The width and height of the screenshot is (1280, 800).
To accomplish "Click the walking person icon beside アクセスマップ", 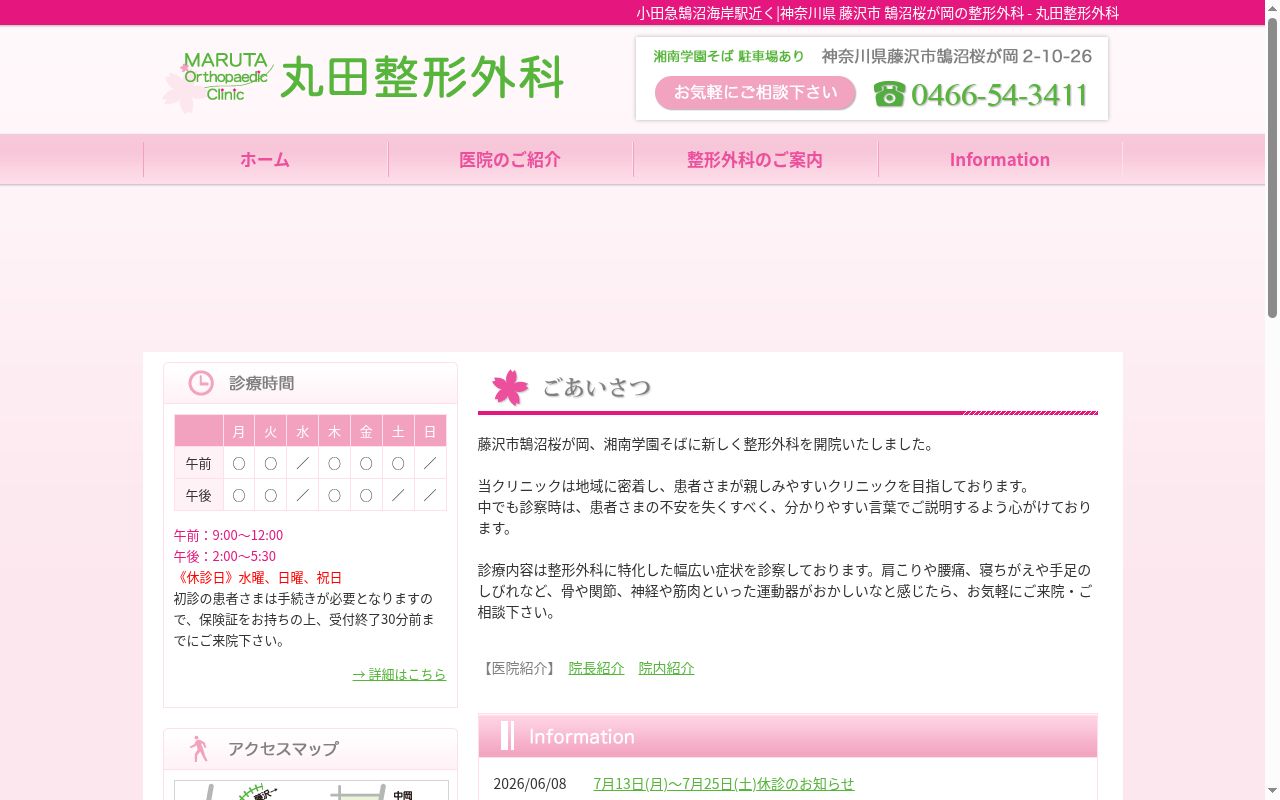I will pos(199,749).
